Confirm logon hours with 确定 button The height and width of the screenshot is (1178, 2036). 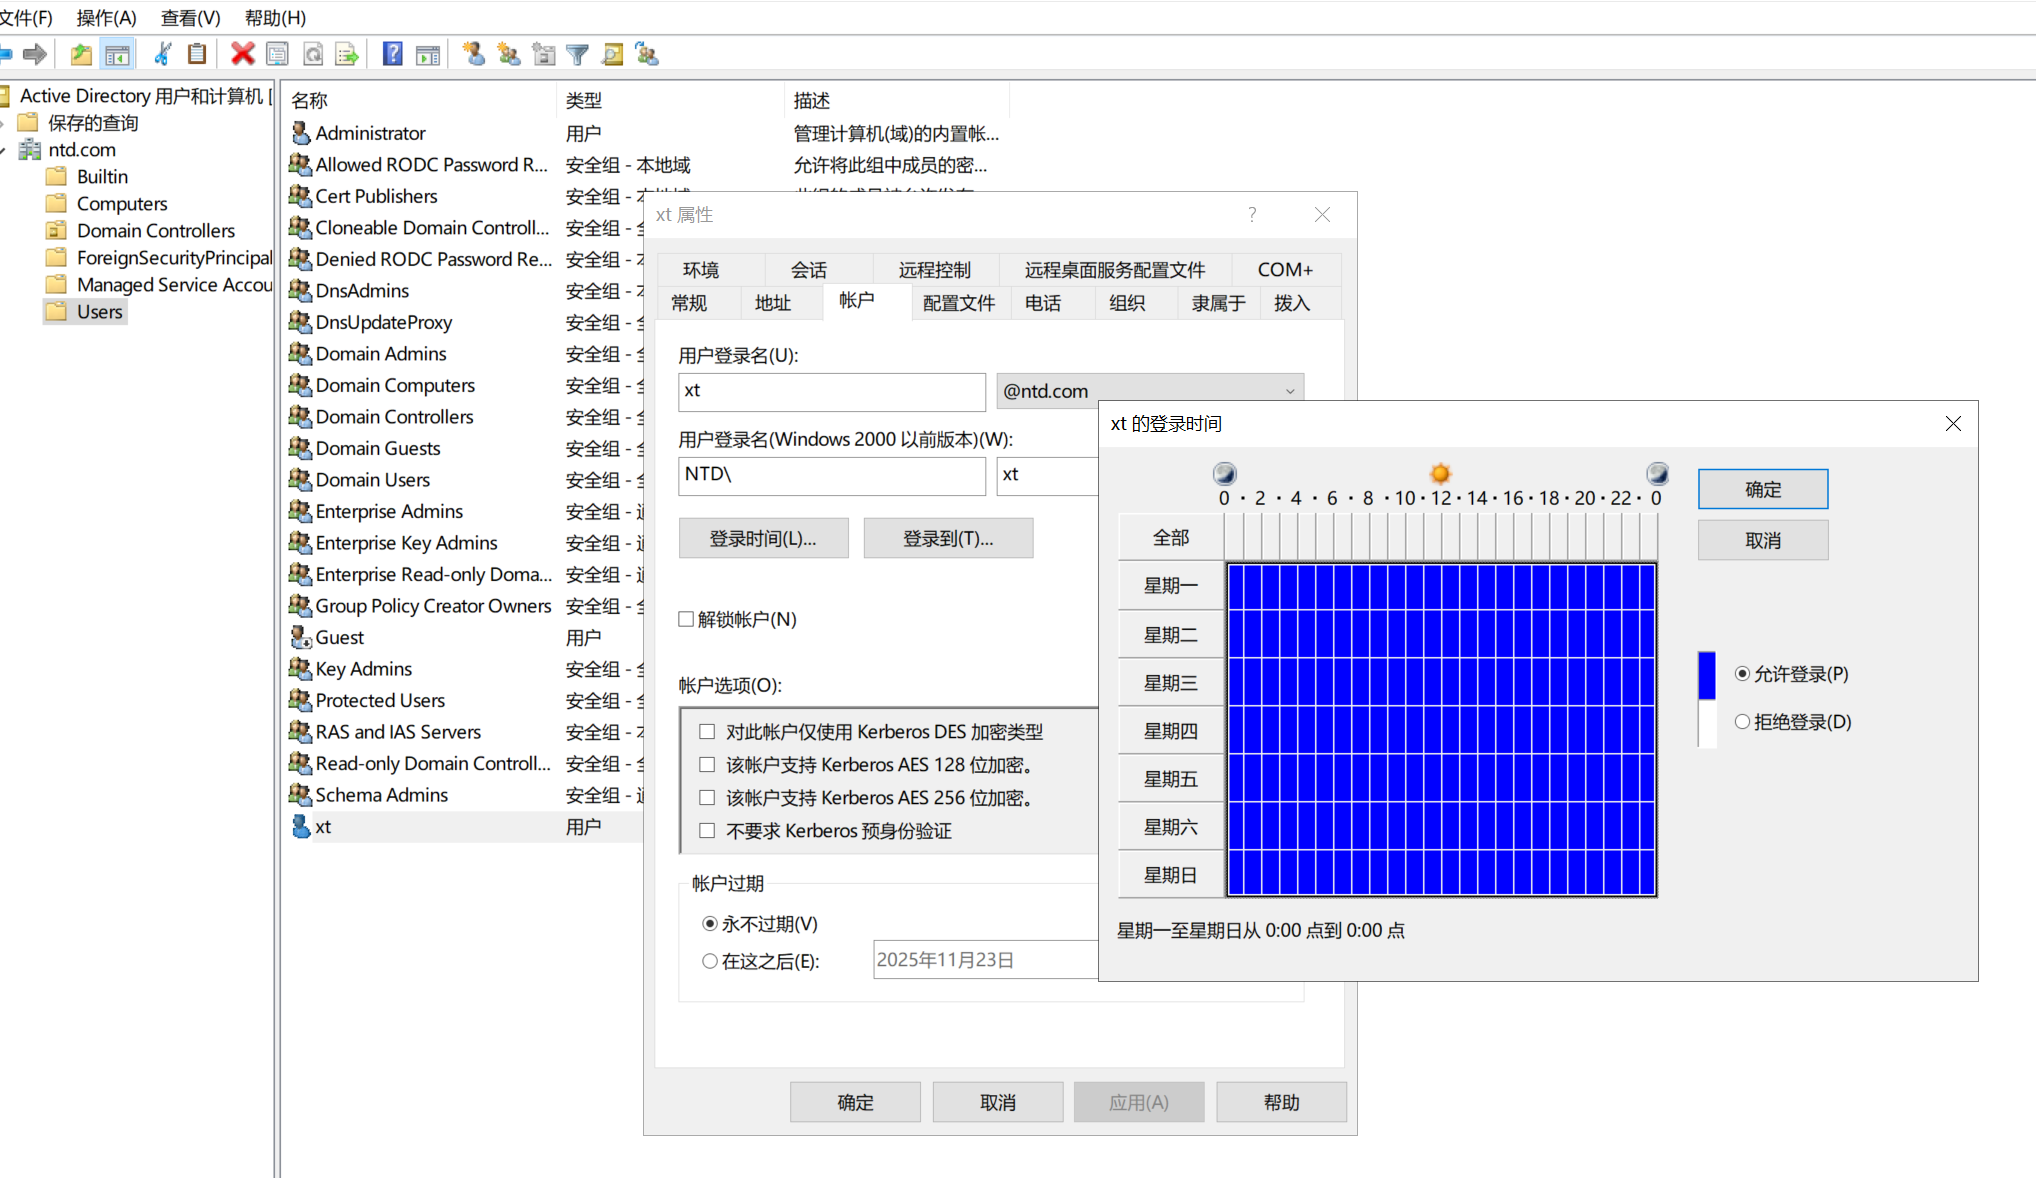point(1762,489)
